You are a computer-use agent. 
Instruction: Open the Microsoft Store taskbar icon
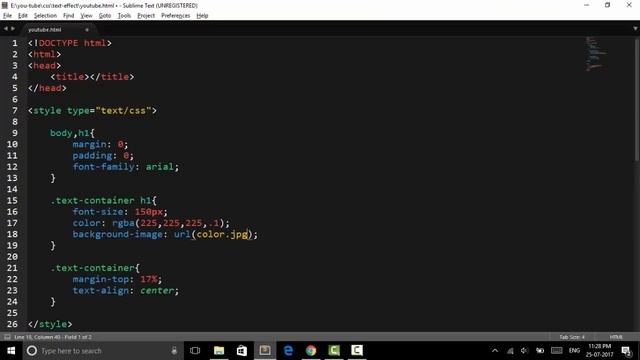click(x=242, y=351)
